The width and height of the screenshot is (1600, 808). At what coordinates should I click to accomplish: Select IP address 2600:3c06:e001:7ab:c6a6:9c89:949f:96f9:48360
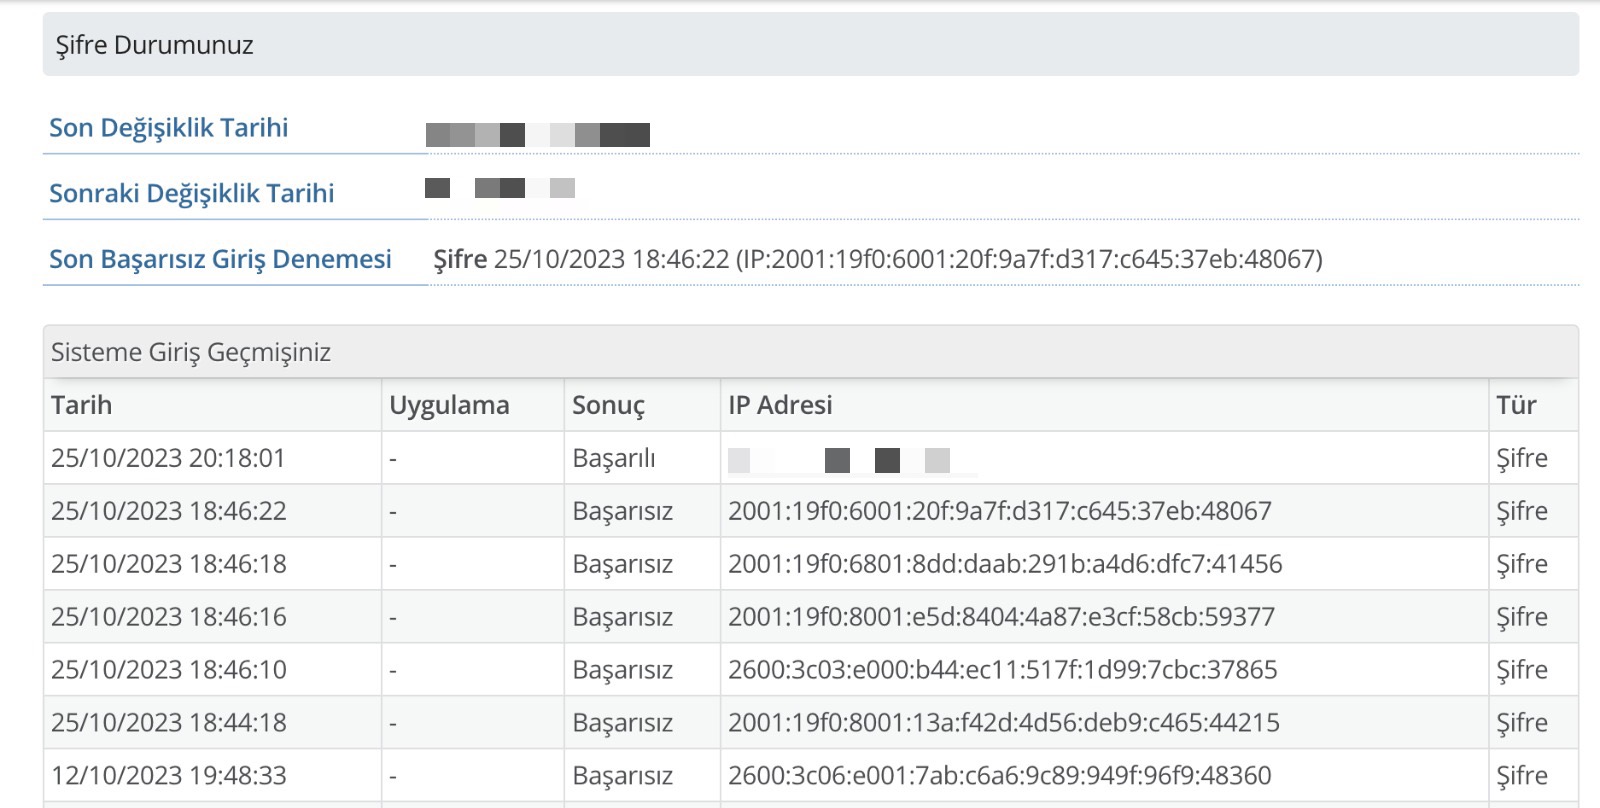(1000, 776)
